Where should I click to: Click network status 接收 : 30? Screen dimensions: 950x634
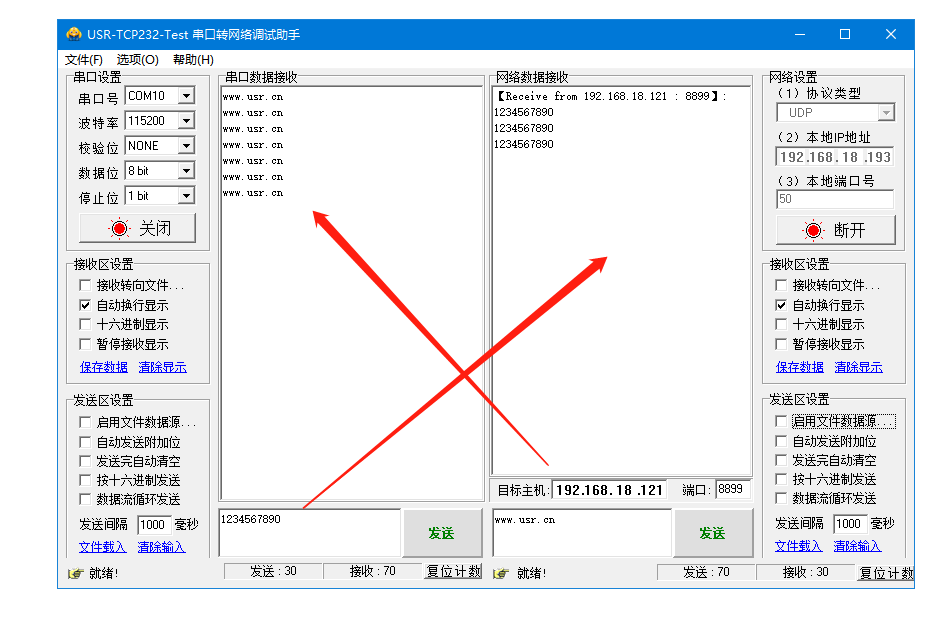click(x=806, y=572)
